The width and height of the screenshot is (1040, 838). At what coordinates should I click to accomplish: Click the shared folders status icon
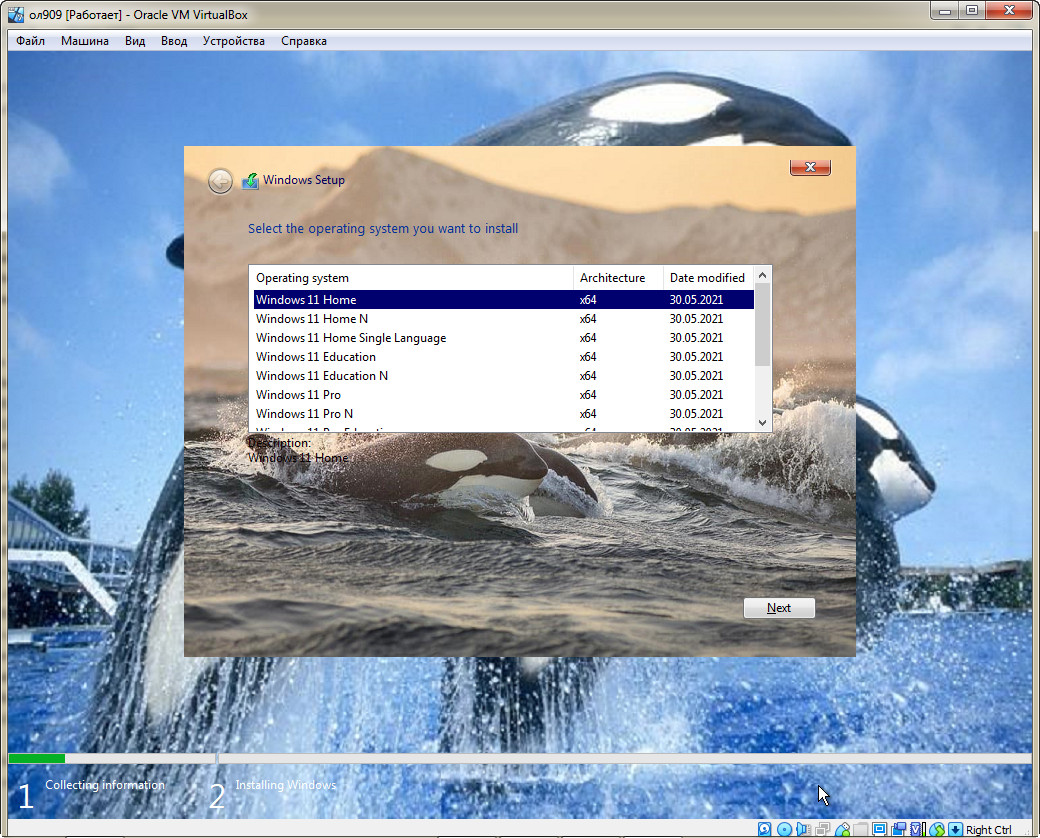pos(860,829)
